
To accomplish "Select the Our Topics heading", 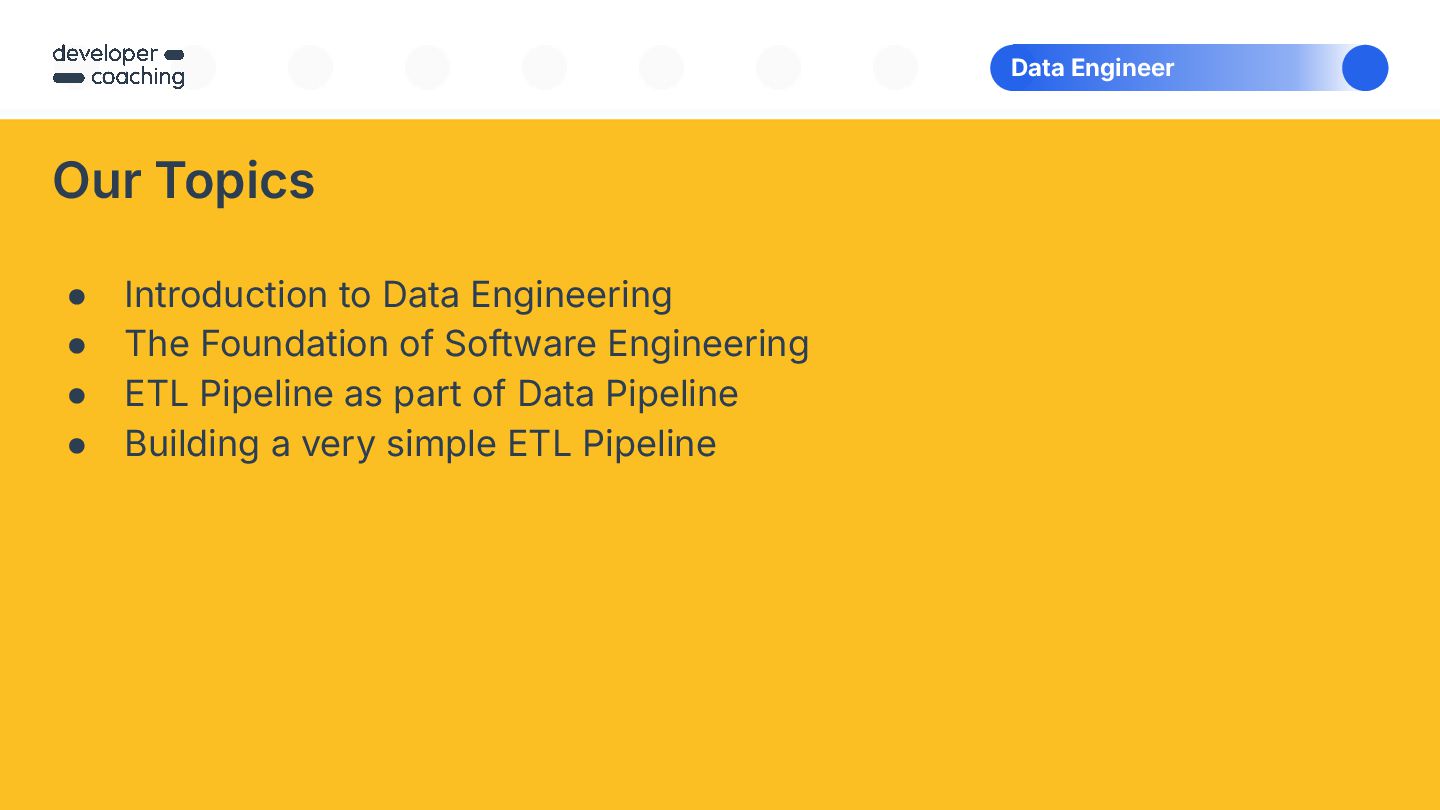I will pos(184,181).
